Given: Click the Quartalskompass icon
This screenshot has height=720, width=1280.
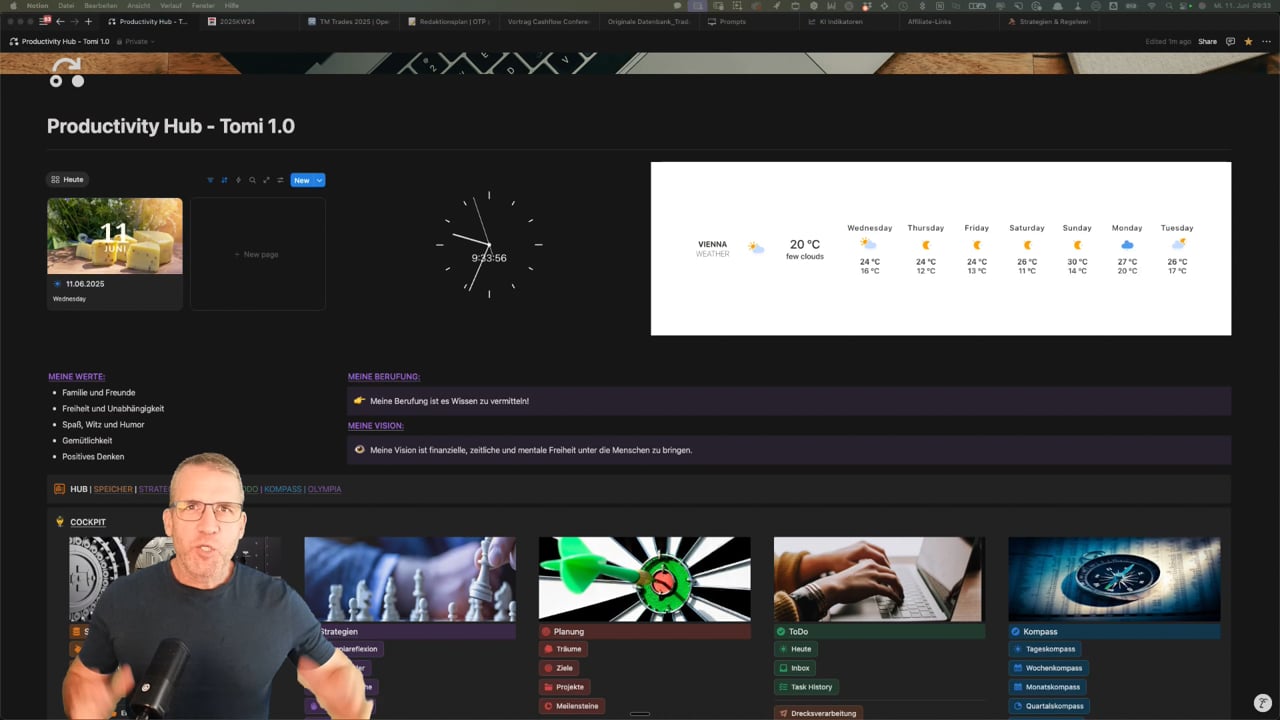Looking at the screenshot, I should point(1017,706).
